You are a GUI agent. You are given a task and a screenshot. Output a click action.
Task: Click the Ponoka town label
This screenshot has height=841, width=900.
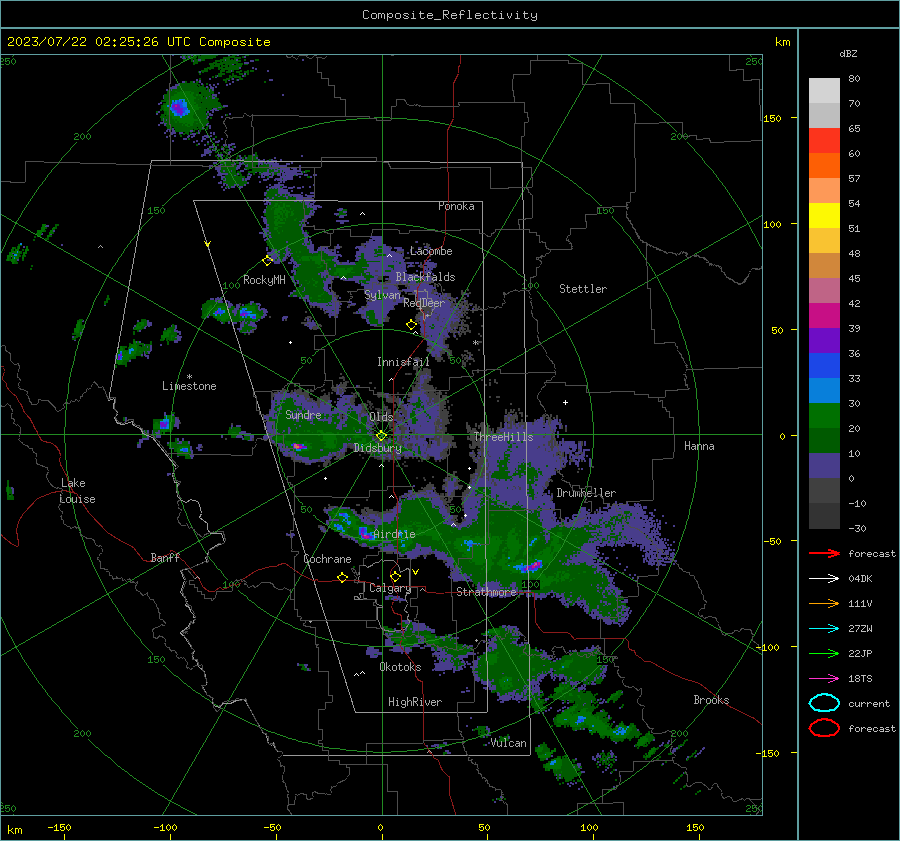[x=456, y=206]
